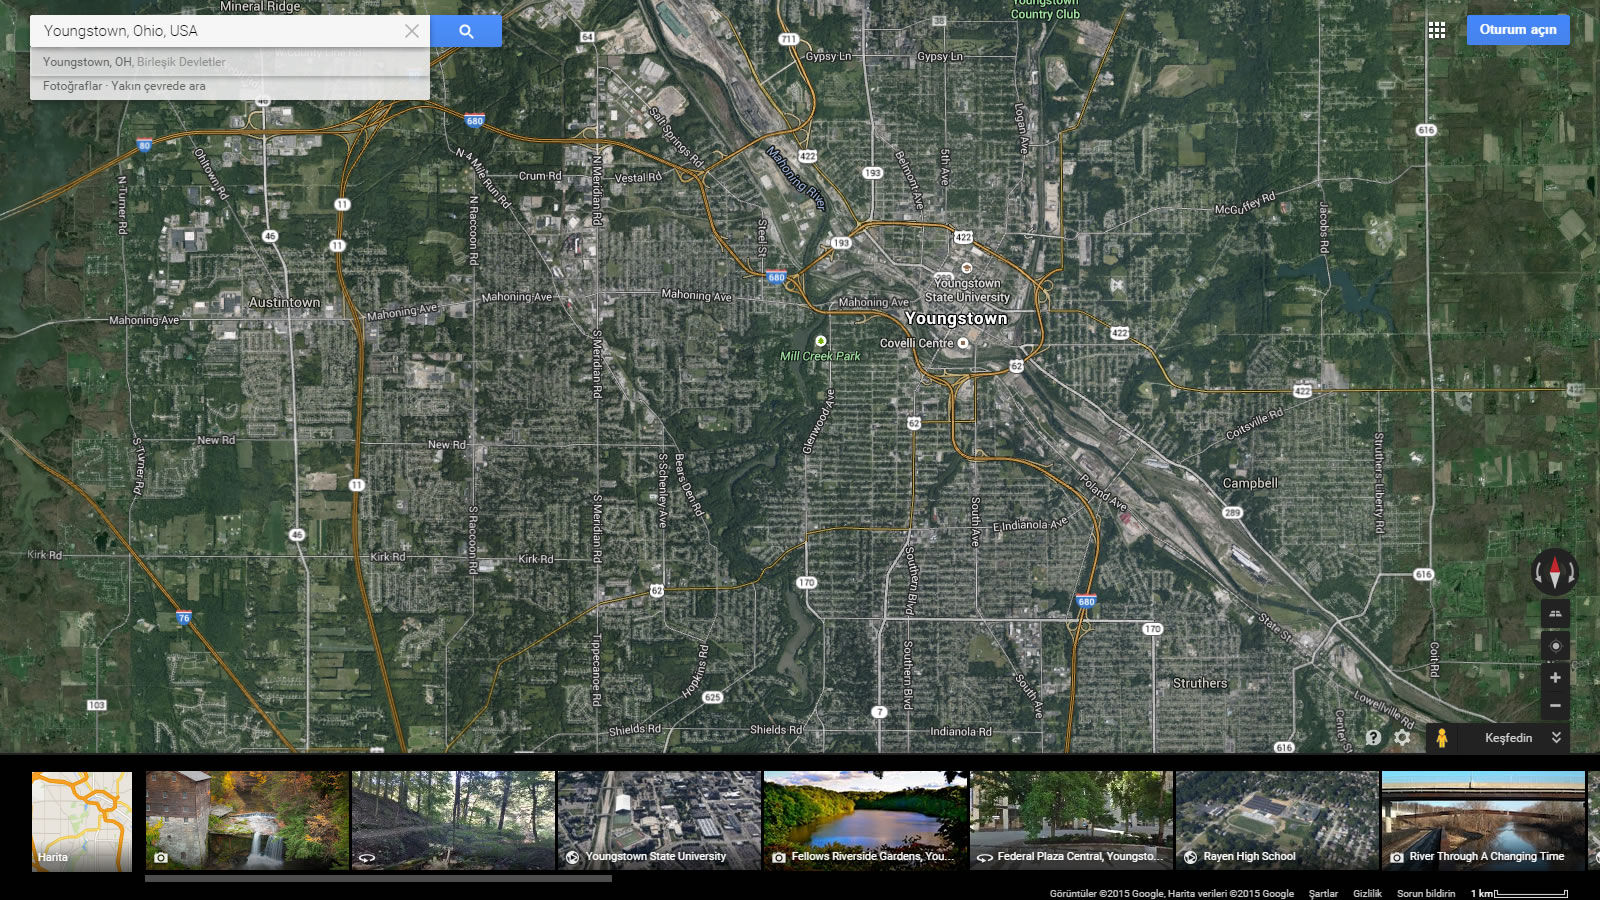Zoom in with the plus button
The image size is (1600, 900).
click(1555, 678)
